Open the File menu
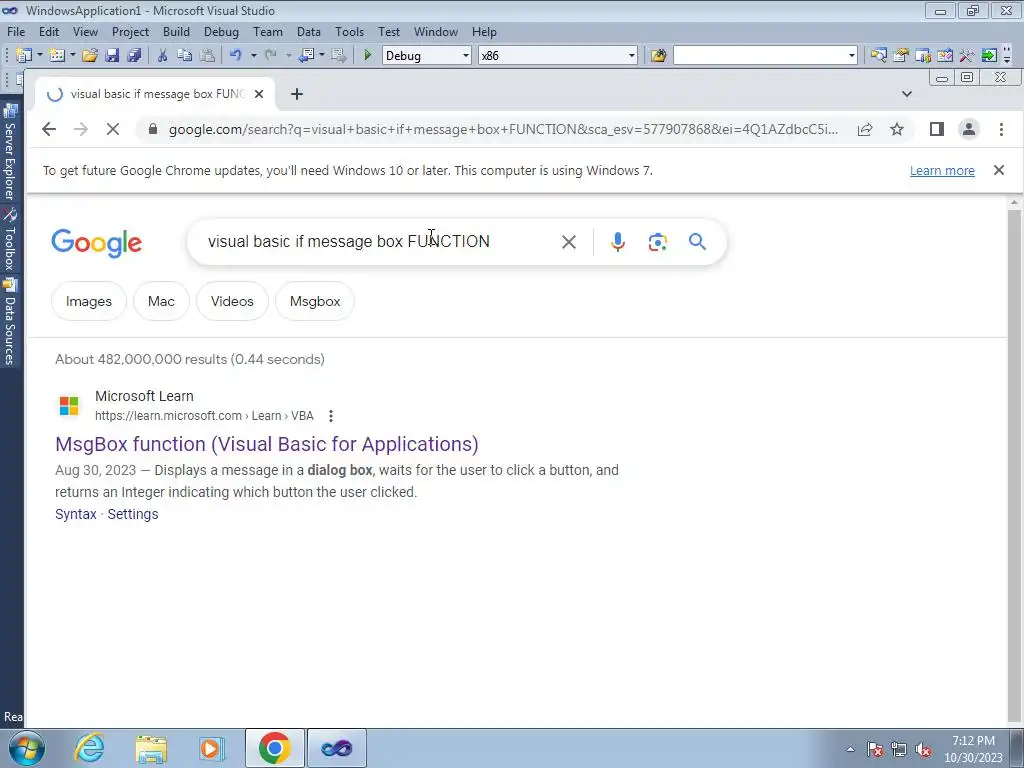Image resolution: width=1024 pixels, height=768 pixels. (x=16, y=31)
